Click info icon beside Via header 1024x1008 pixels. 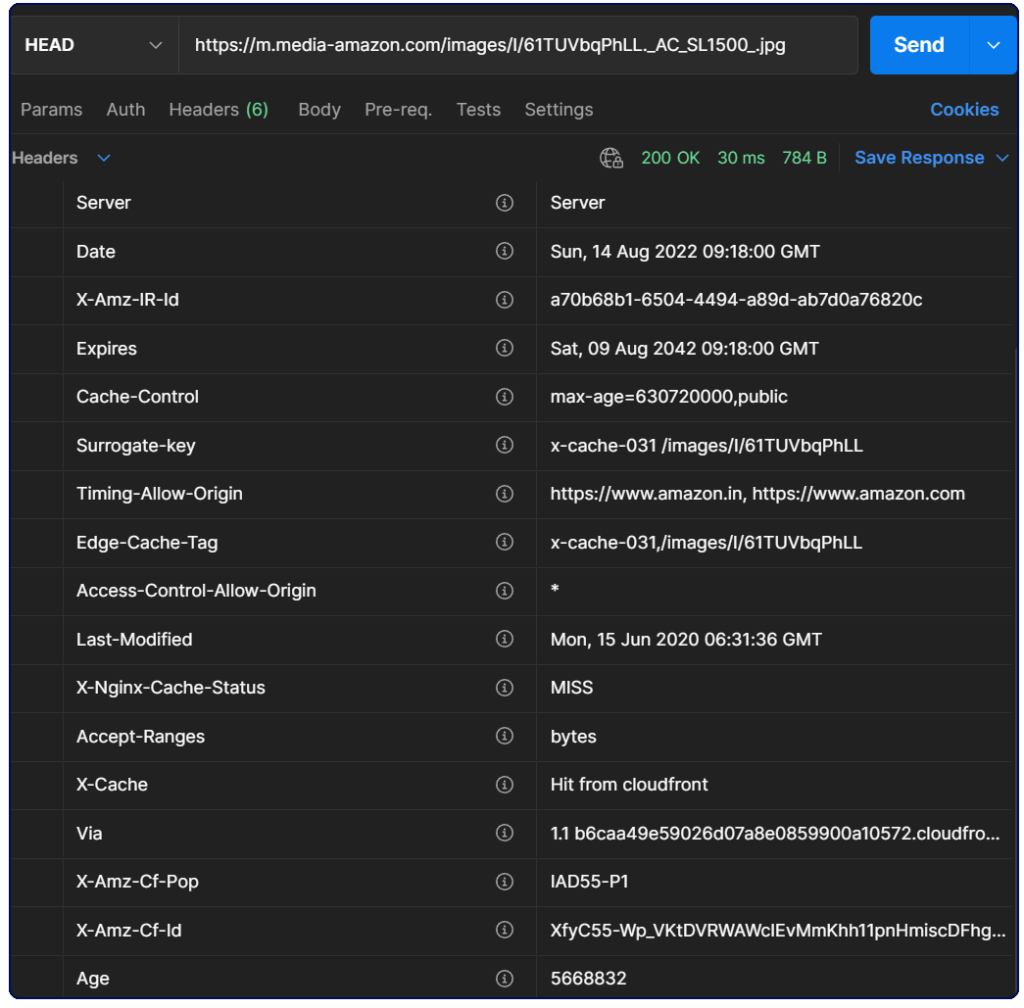504,834
